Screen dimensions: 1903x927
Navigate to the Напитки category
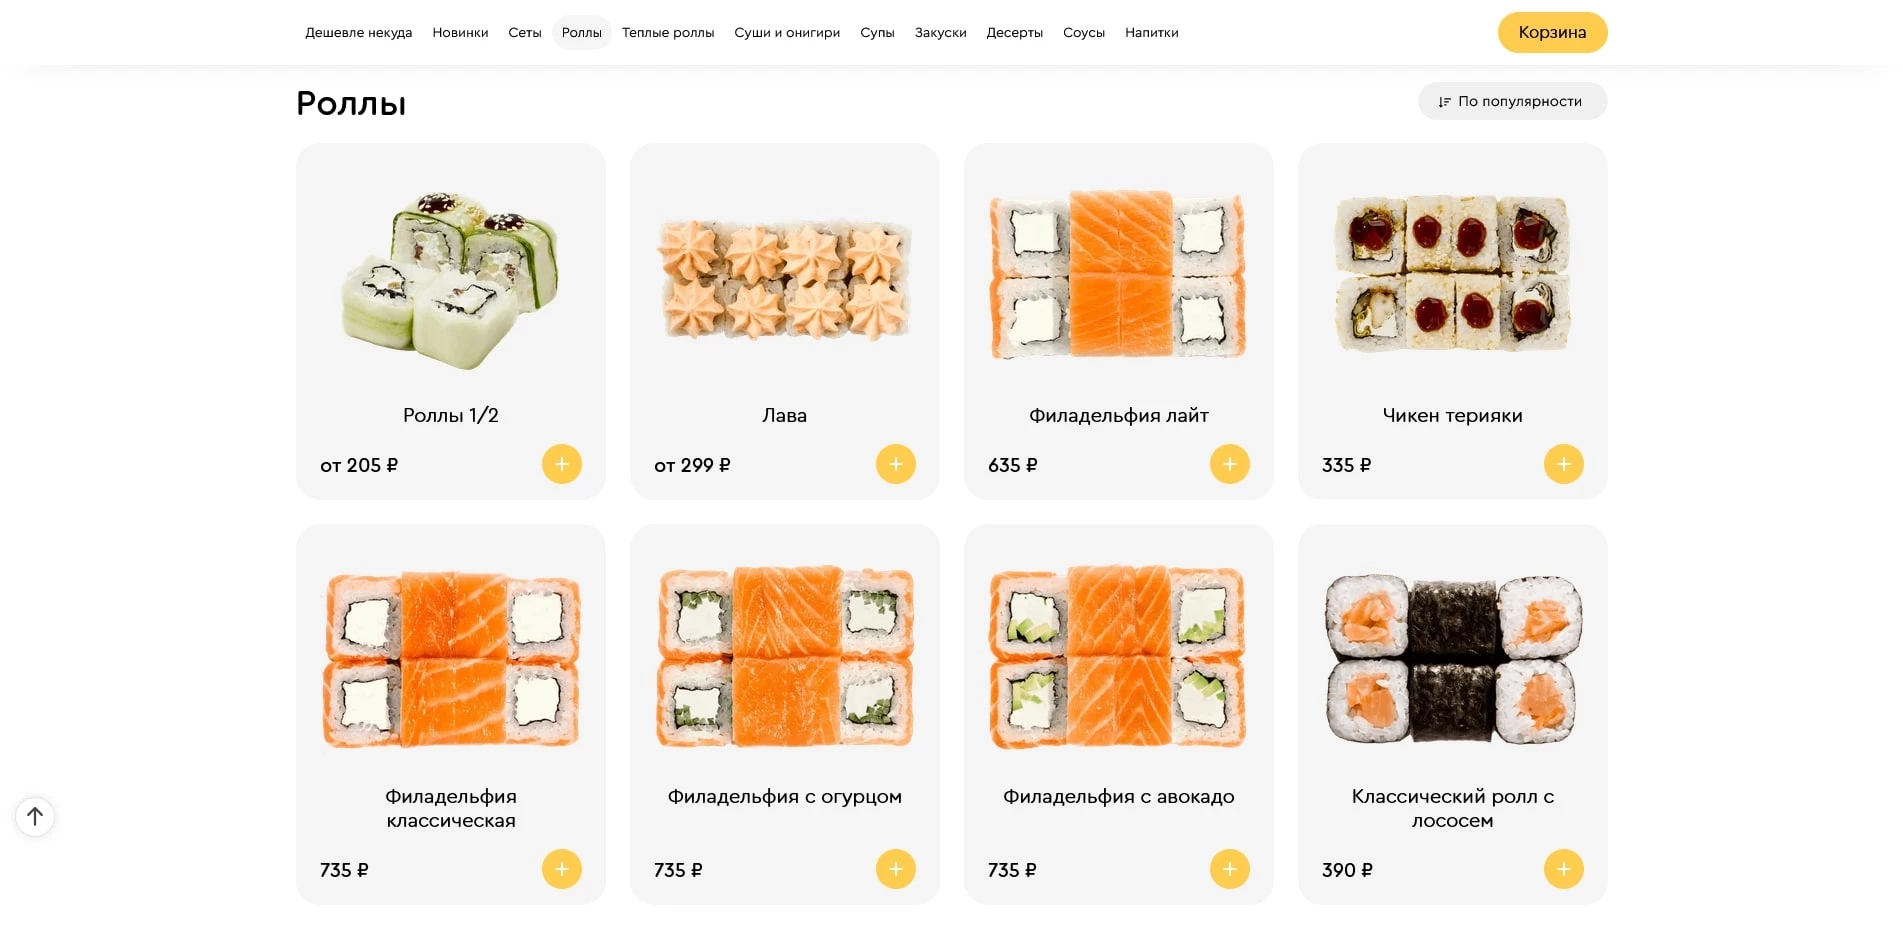[x=1152, y=33]
